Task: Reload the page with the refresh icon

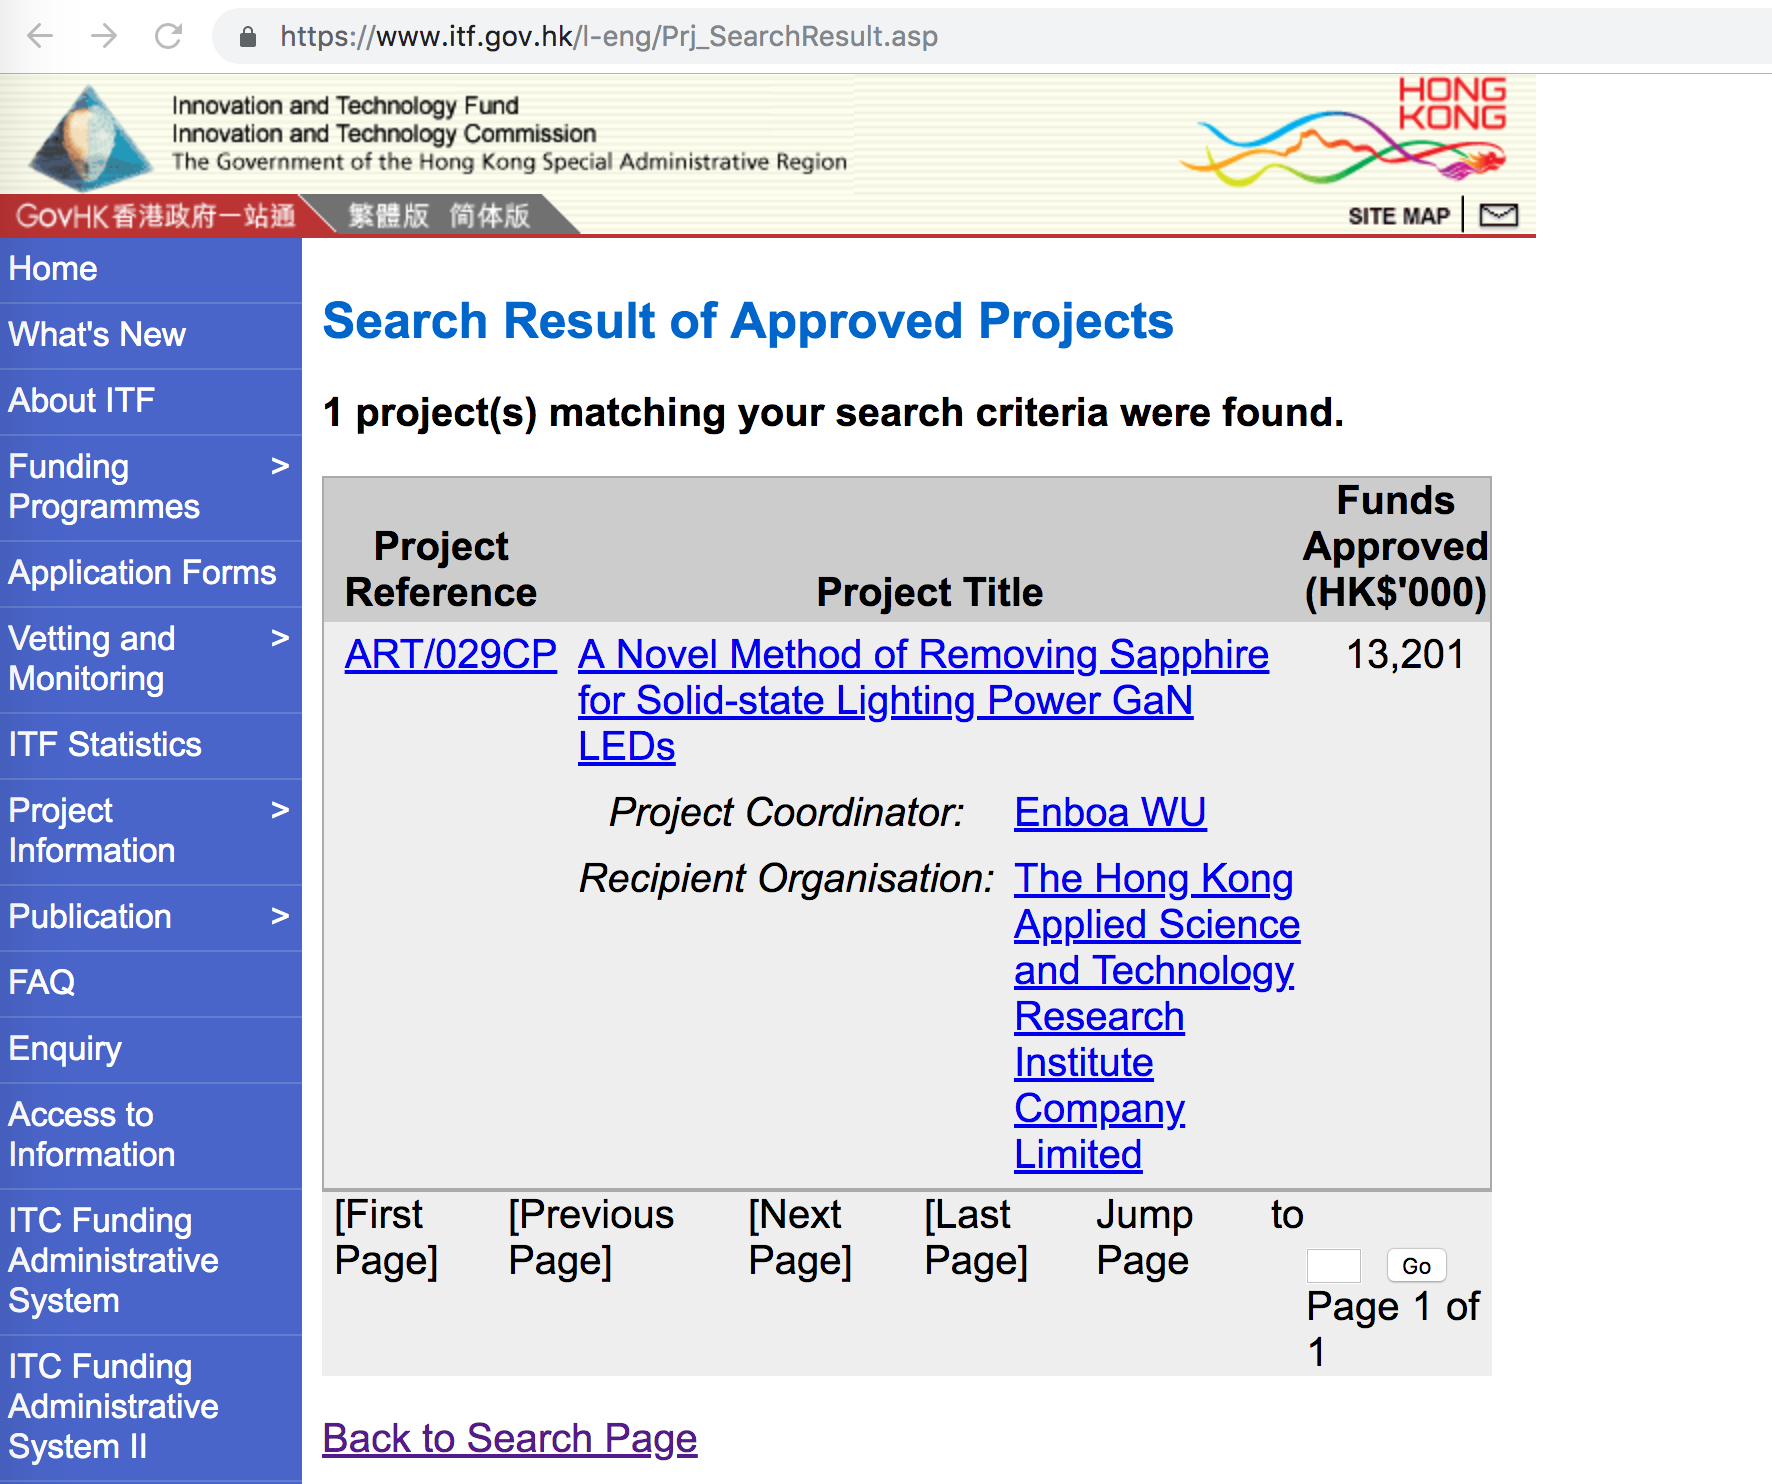Action: pyautogui.click(x=168, y=37)
